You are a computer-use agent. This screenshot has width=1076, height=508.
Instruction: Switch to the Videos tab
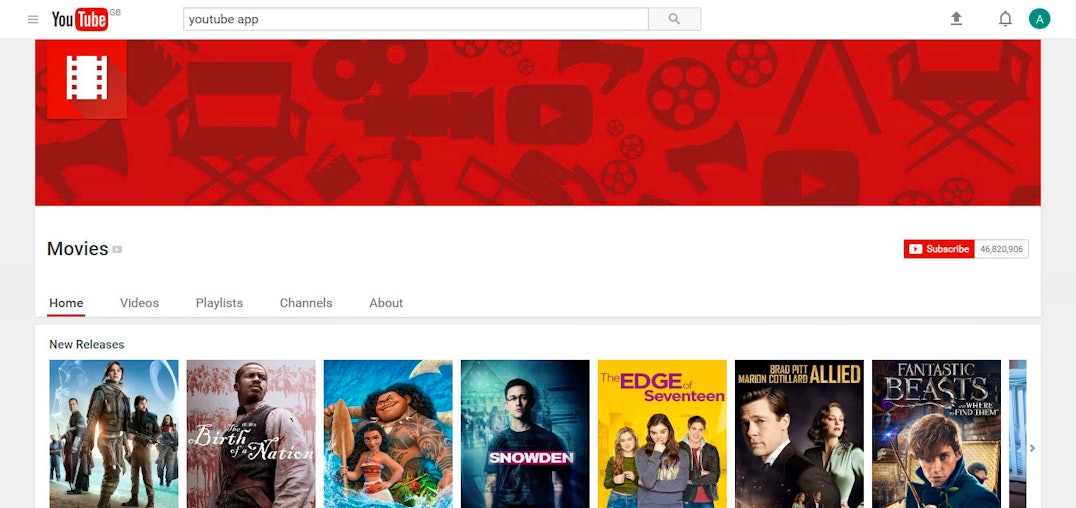pyautogui.click(x=139, y=303)
